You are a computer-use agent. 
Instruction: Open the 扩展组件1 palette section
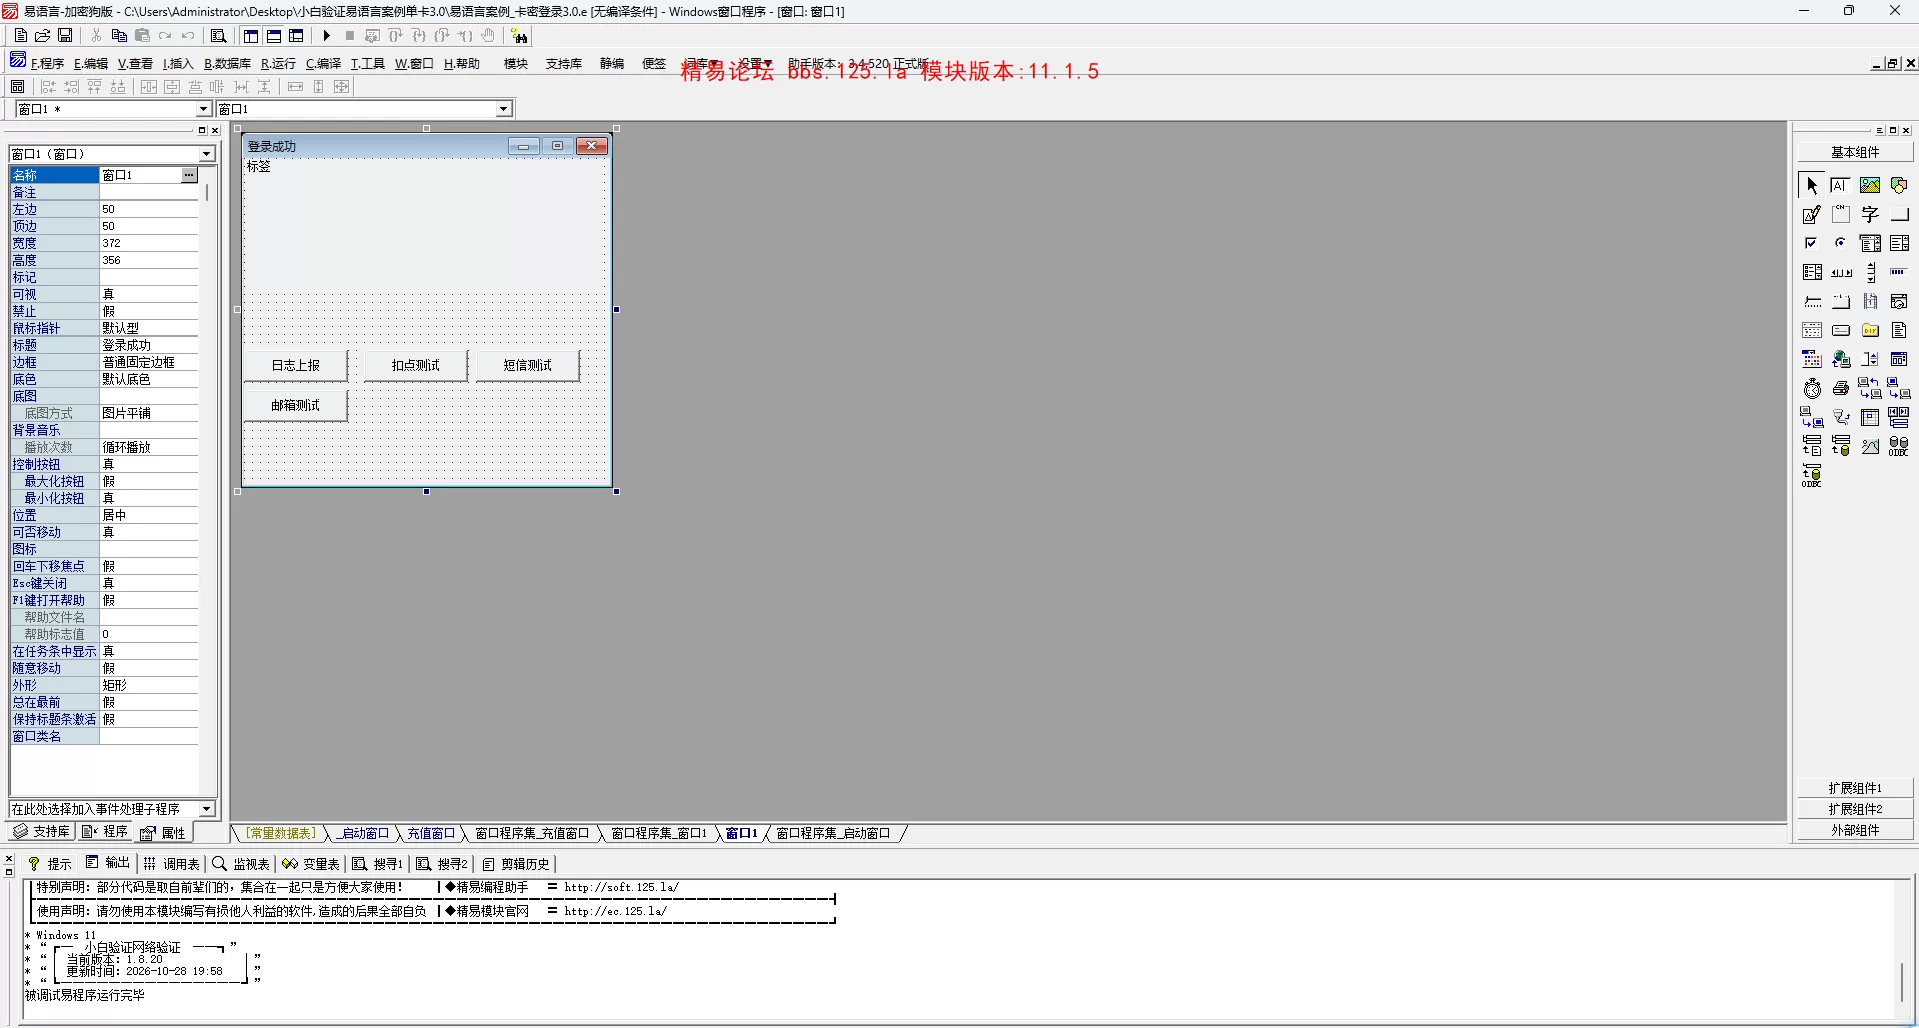point(1855,788)
